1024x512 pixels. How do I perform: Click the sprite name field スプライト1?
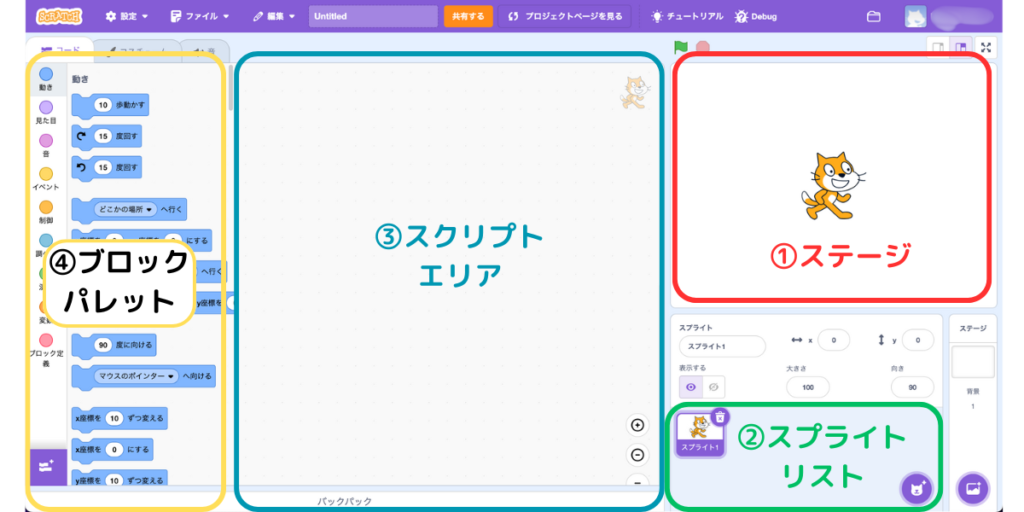(722, 346)
